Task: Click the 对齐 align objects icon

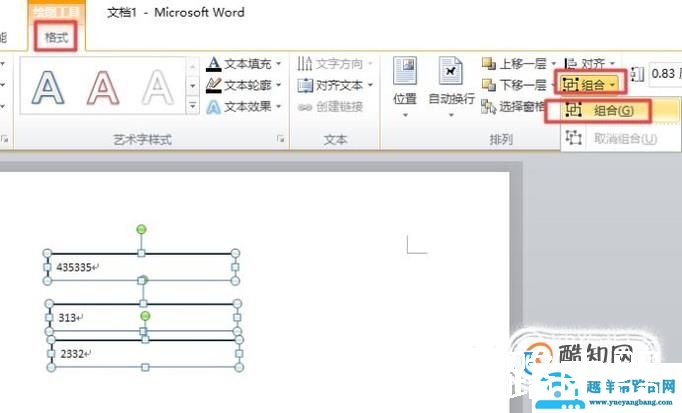Action: pos(570,64)
